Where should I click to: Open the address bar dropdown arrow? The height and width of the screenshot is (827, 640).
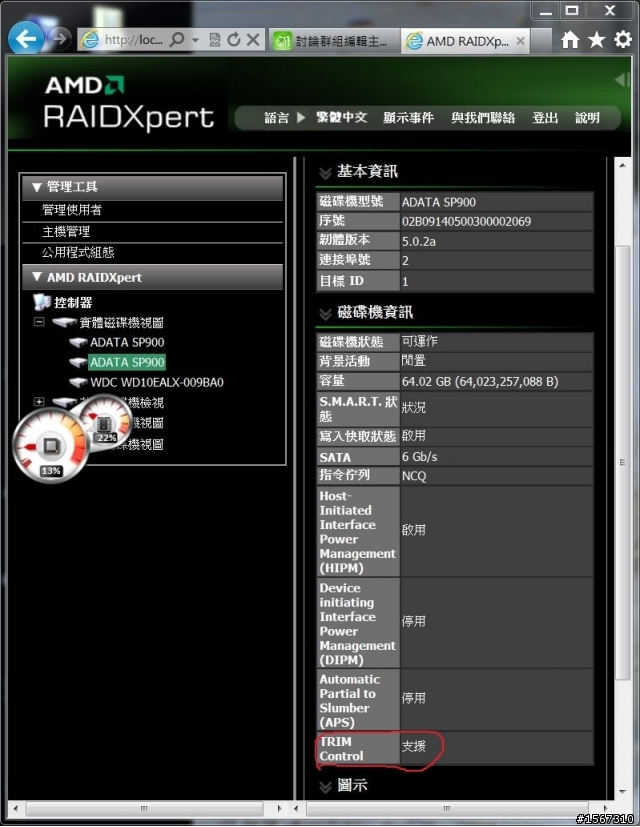click(195, 40)
